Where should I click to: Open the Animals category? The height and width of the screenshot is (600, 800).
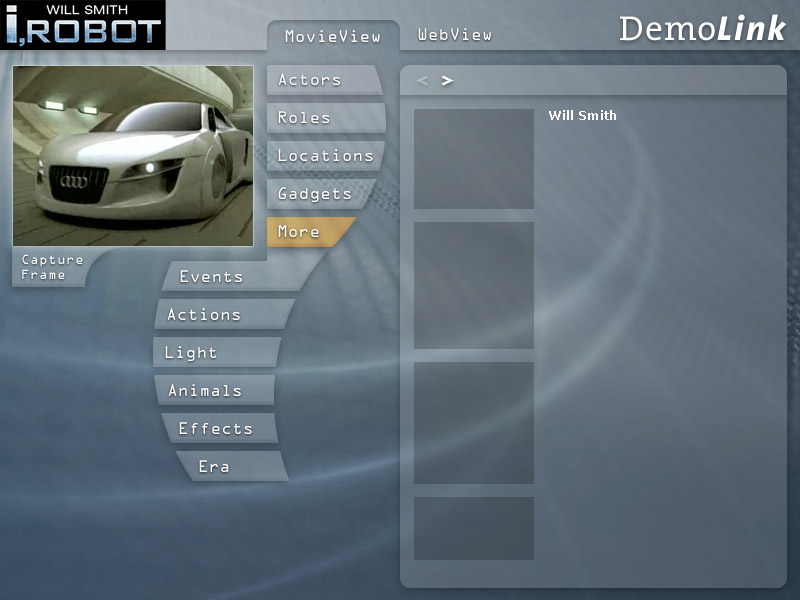[205, 391]
